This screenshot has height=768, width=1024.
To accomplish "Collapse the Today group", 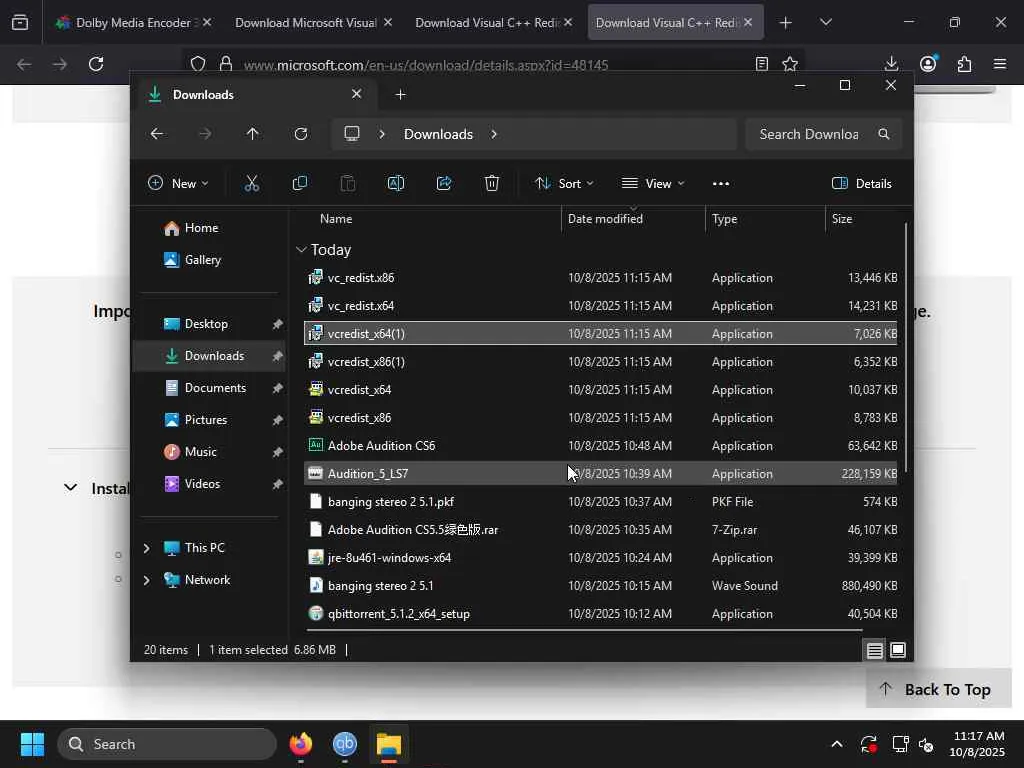I will pos(301,249).
